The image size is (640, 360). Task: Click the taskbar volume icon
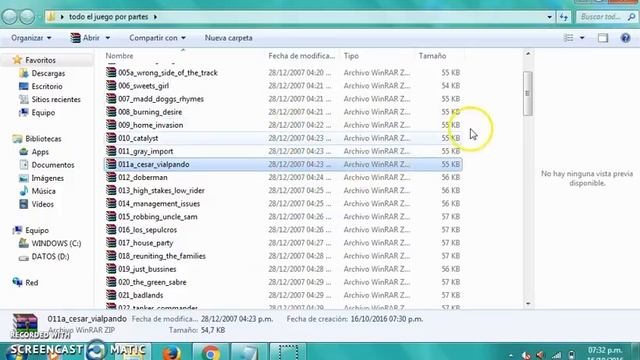pyautogui.click(x=541, y=355)
